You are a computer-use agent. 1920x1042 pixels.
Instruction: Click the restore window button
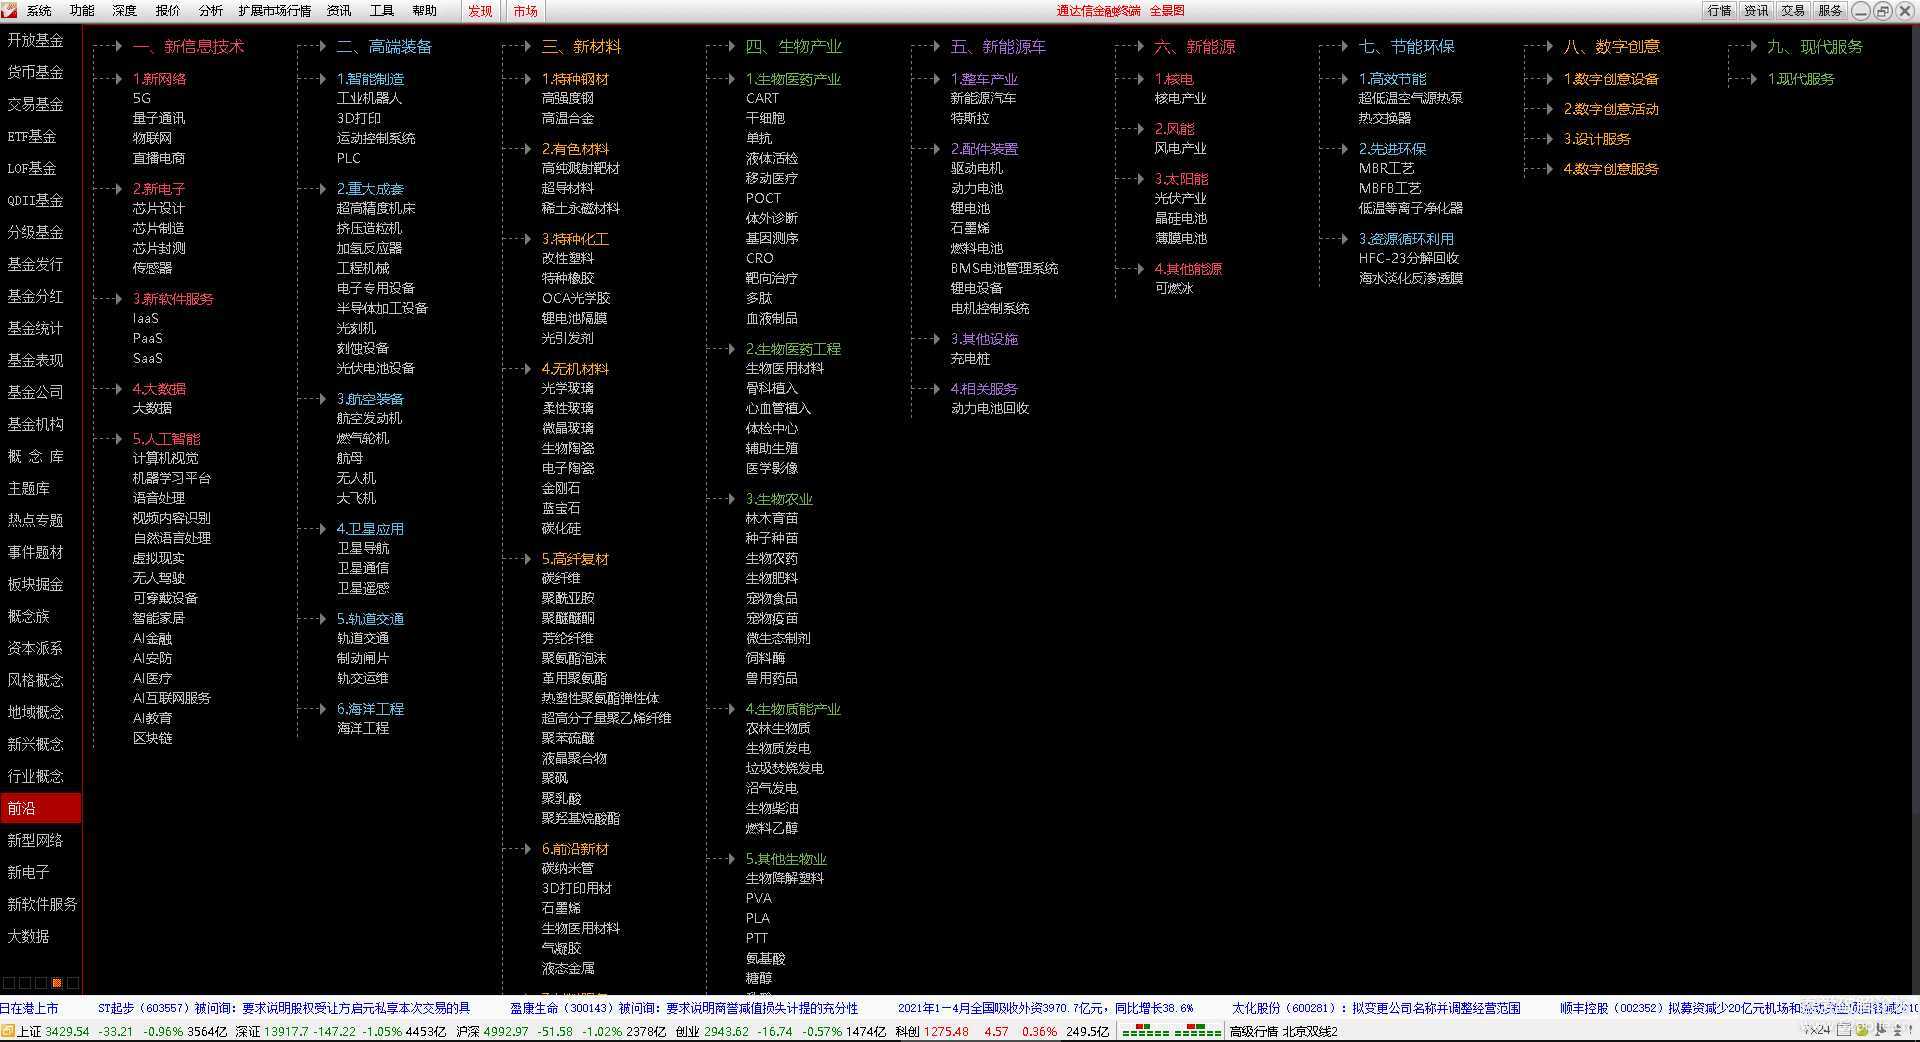click(x=1882, y=10)
